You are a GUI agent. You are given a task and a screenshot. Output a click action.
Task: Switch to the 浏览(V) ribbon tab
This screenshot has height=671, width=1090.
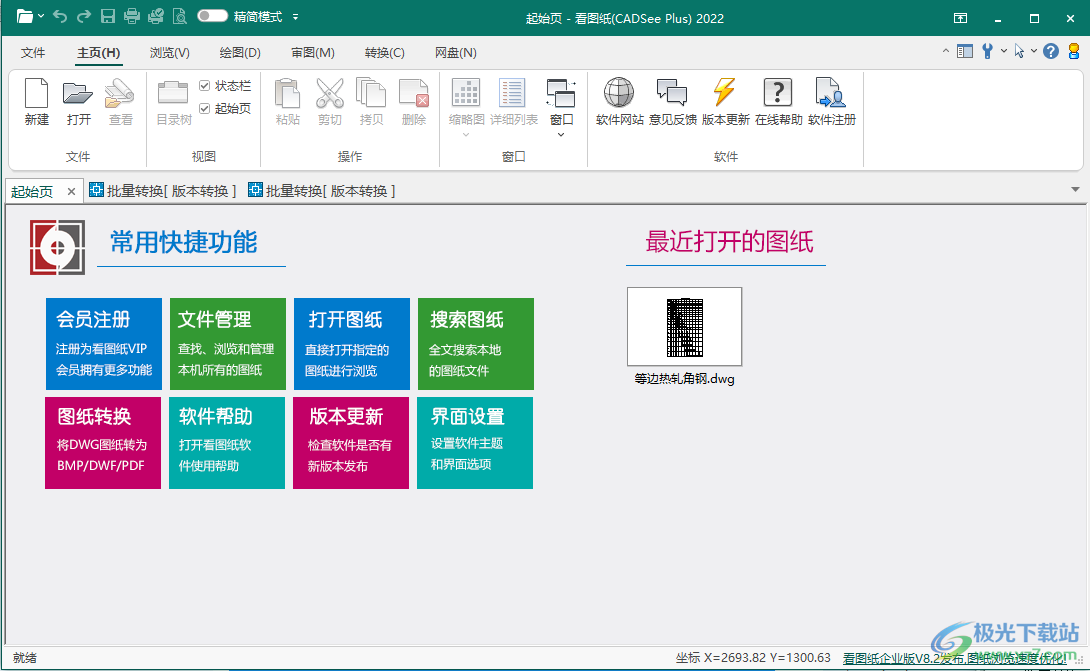pyautogui.click(x=170, y=53)
